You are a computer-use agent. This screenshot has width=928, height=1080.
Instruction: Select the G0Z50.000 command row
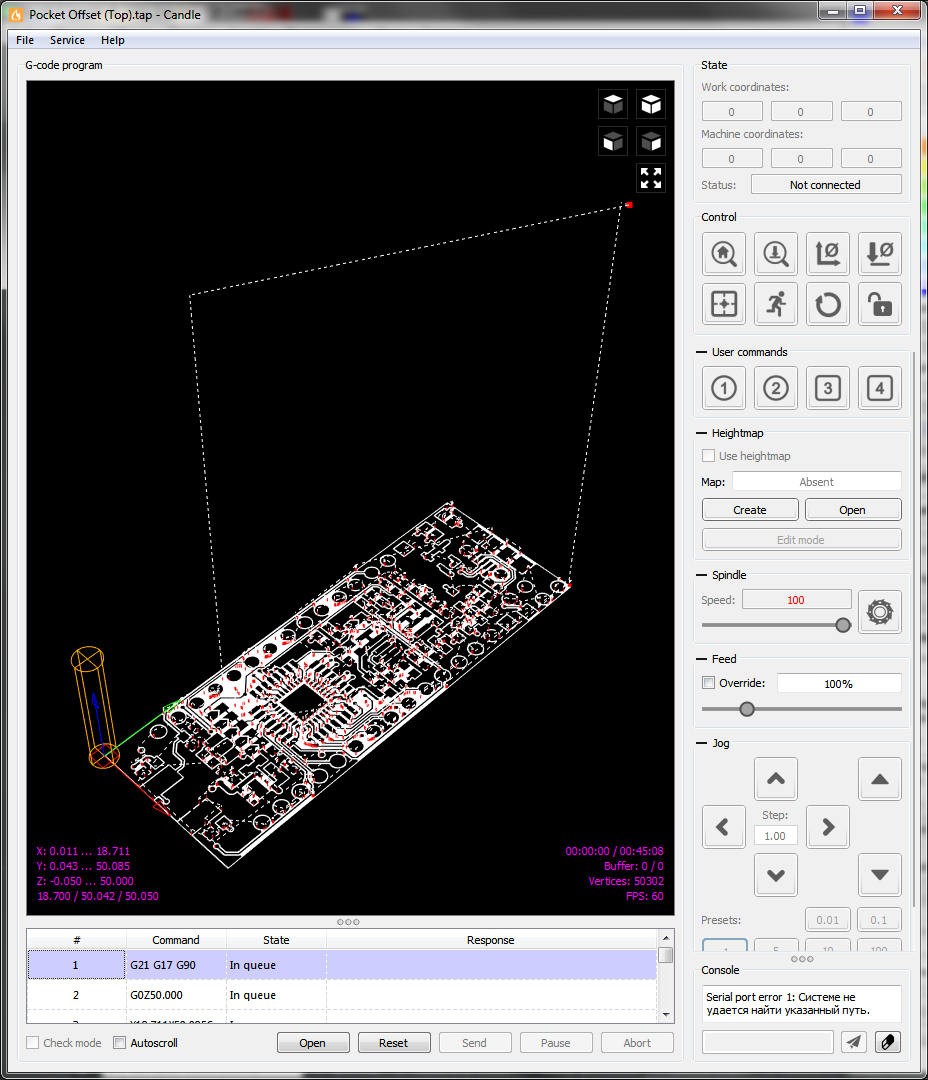coord(342,995)
